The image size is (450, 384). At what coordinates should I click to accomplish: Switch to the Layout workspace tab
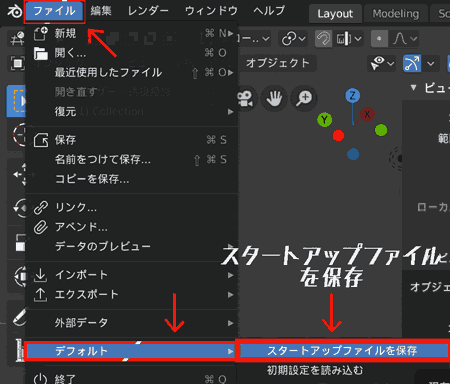coord(335,14)
